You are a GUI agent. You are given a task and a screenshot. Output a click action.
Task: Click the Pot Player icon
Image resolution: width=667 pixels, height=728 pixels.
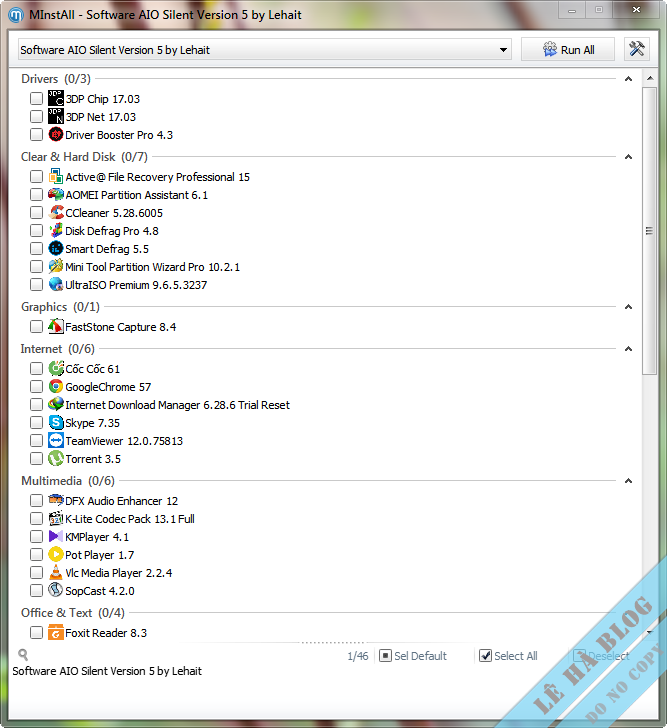pos(56,554)
